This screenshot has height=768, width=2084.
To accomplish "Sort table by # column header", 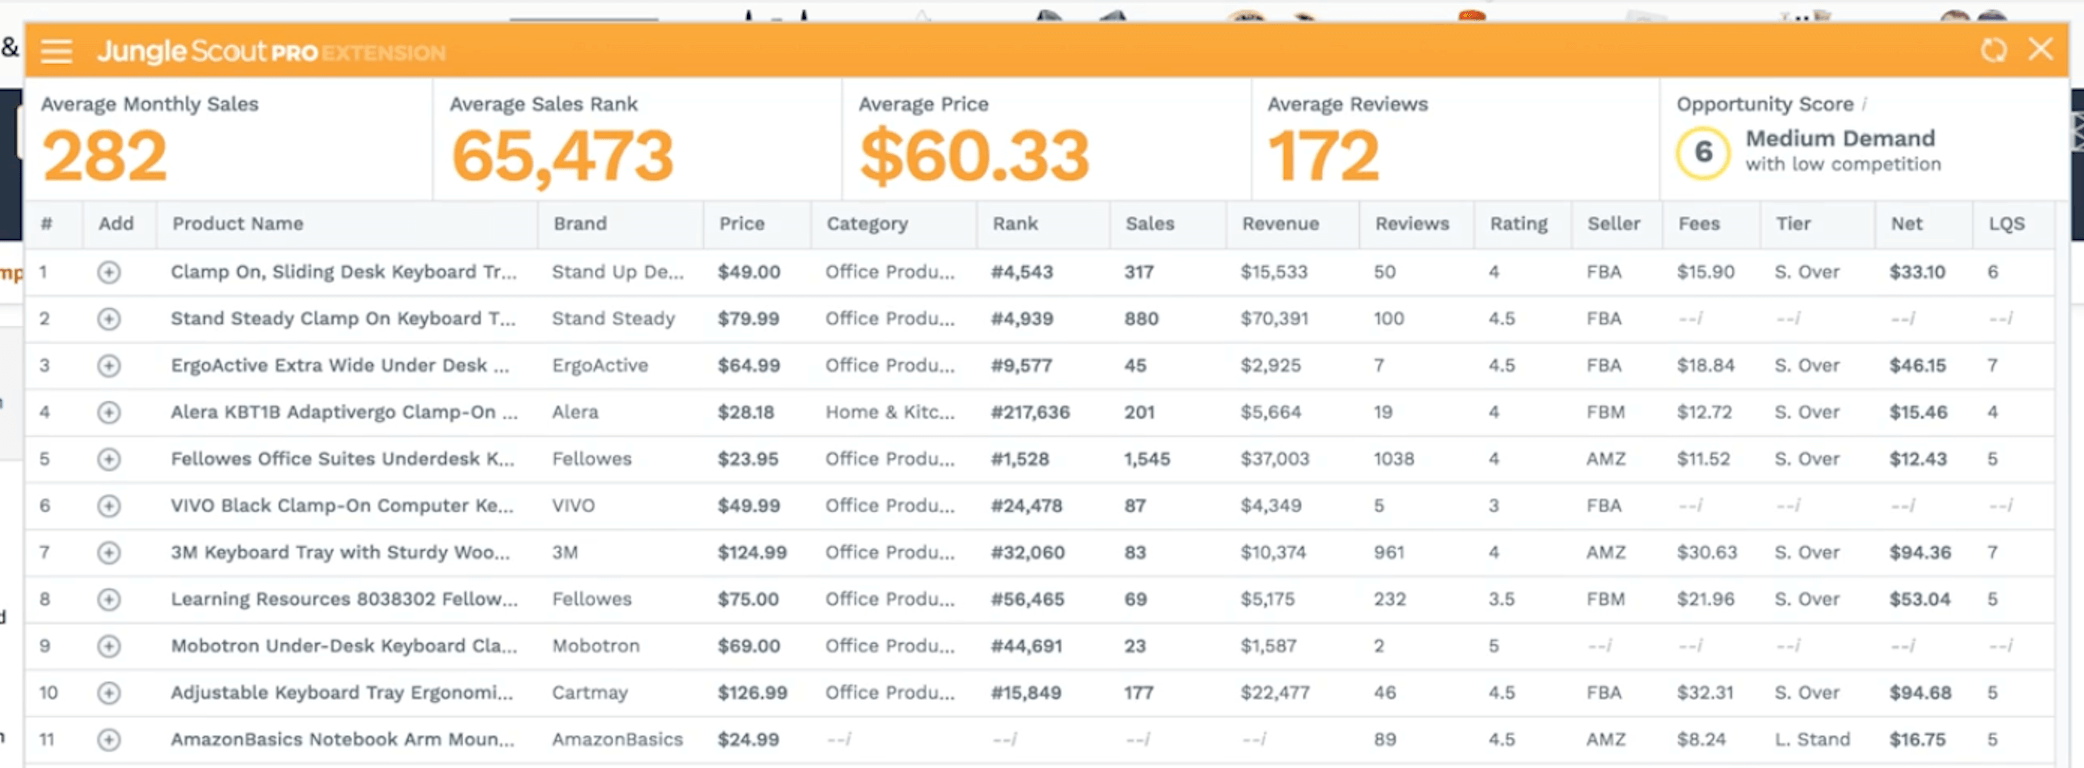I will (x=46, y=224).
